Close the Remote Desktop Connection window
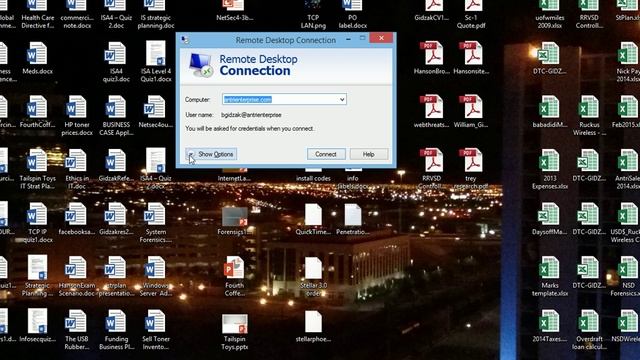Image resolution: width=640 pixels, height=360 pixels. tap(381, 38)
